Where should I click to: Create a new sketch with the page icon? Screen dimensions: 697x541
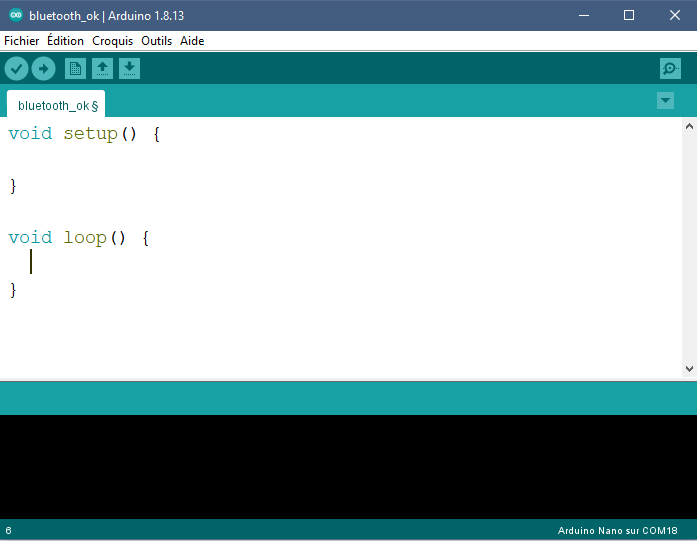click(x=75, y=69)
